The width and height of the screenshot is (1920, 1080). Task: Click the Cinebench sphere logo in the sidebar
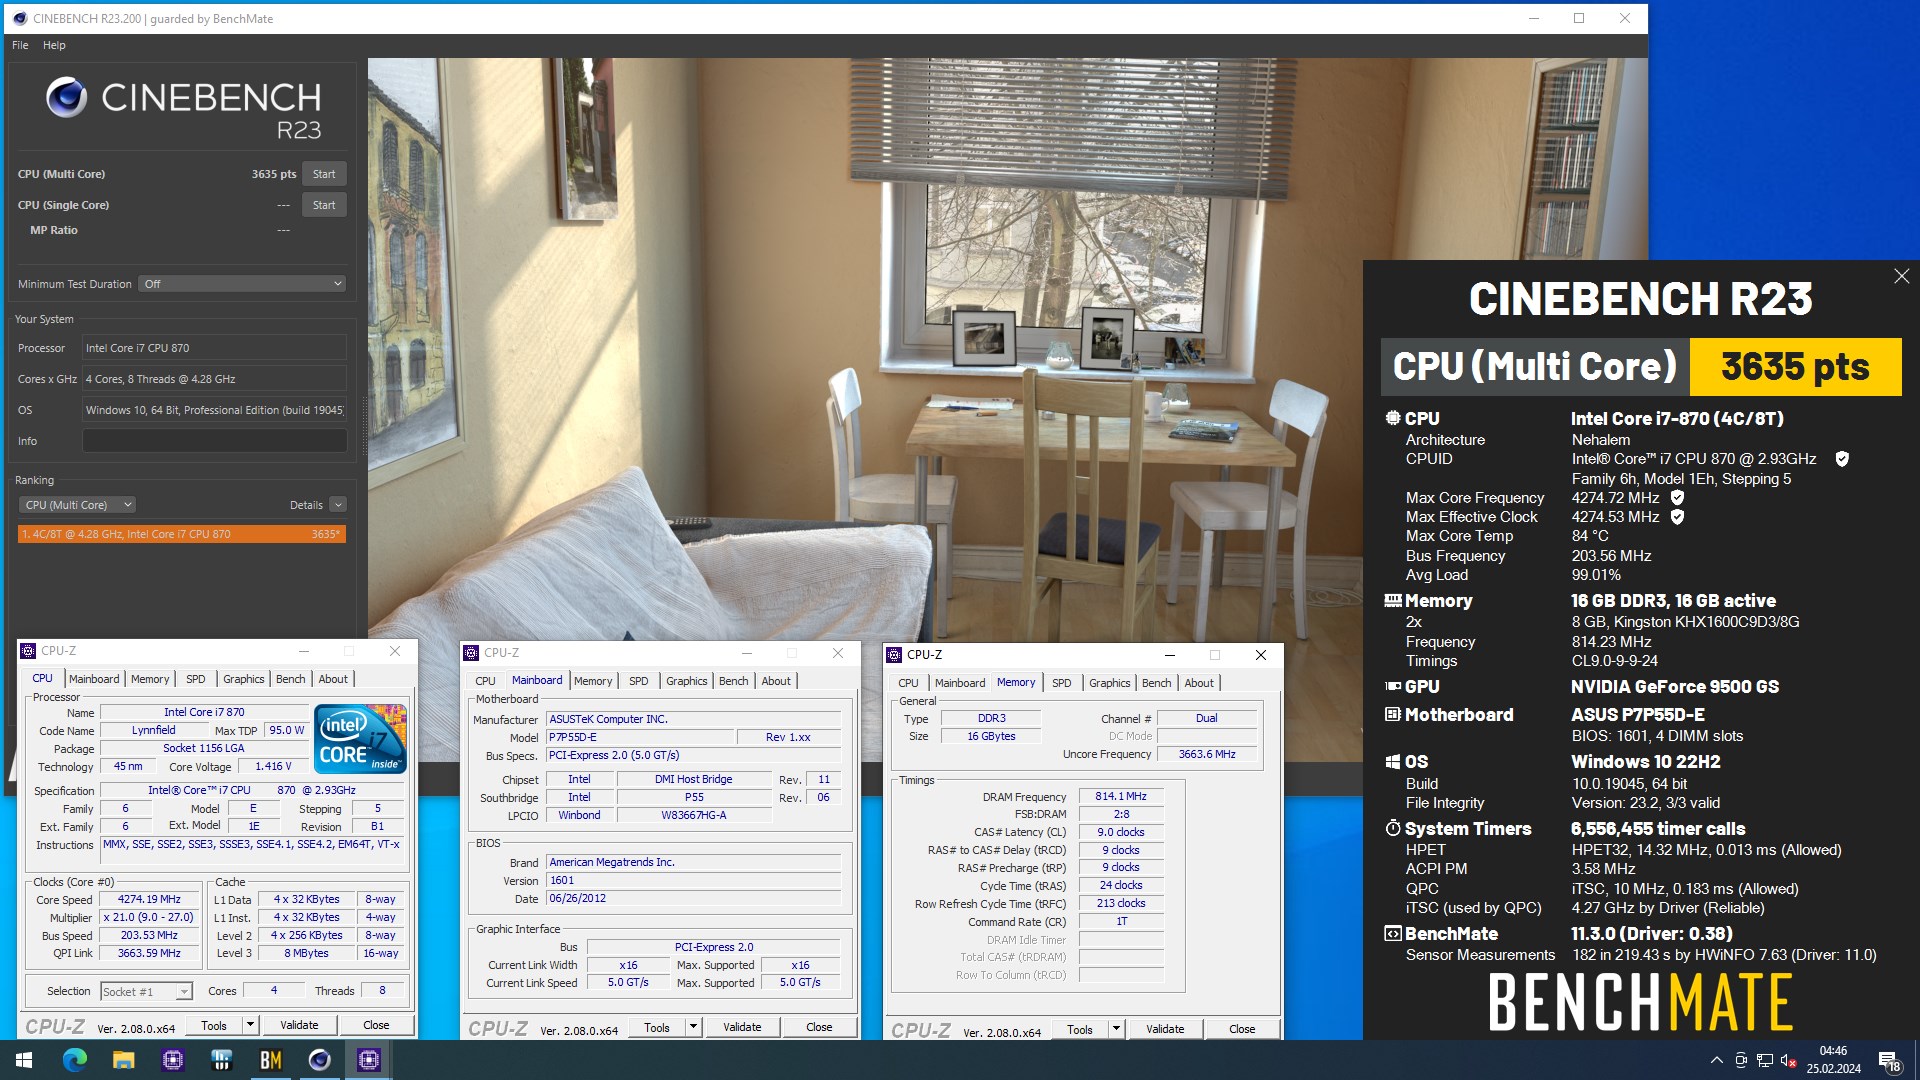67,97
